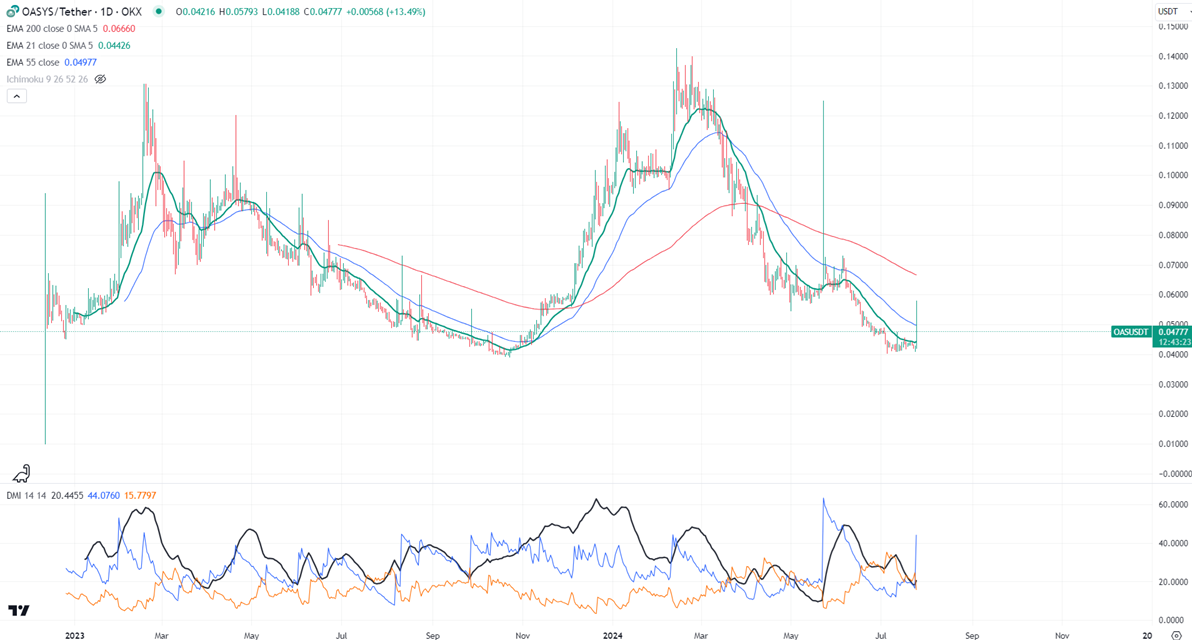Select the Ichimoku 9 26 52 26 legend
Viewport: 1192px width, 640px height.
47,79
